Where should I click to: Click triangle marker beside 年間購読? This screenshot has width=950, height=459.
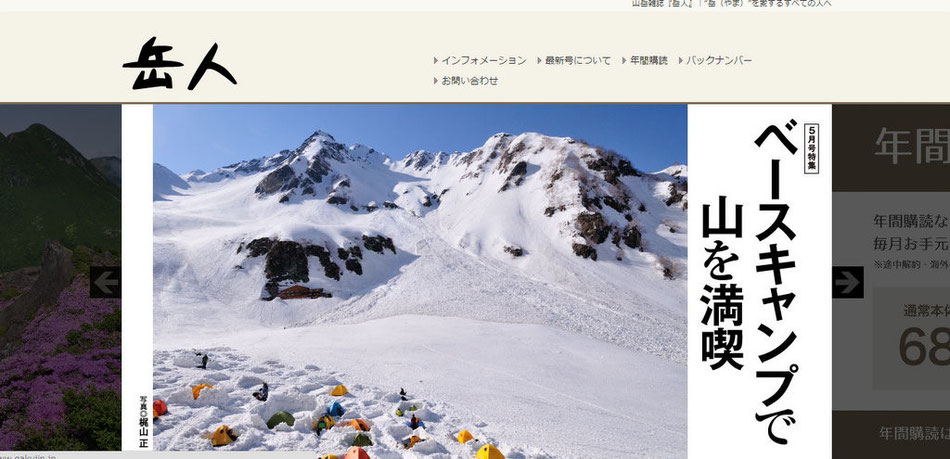pos(625,61)
